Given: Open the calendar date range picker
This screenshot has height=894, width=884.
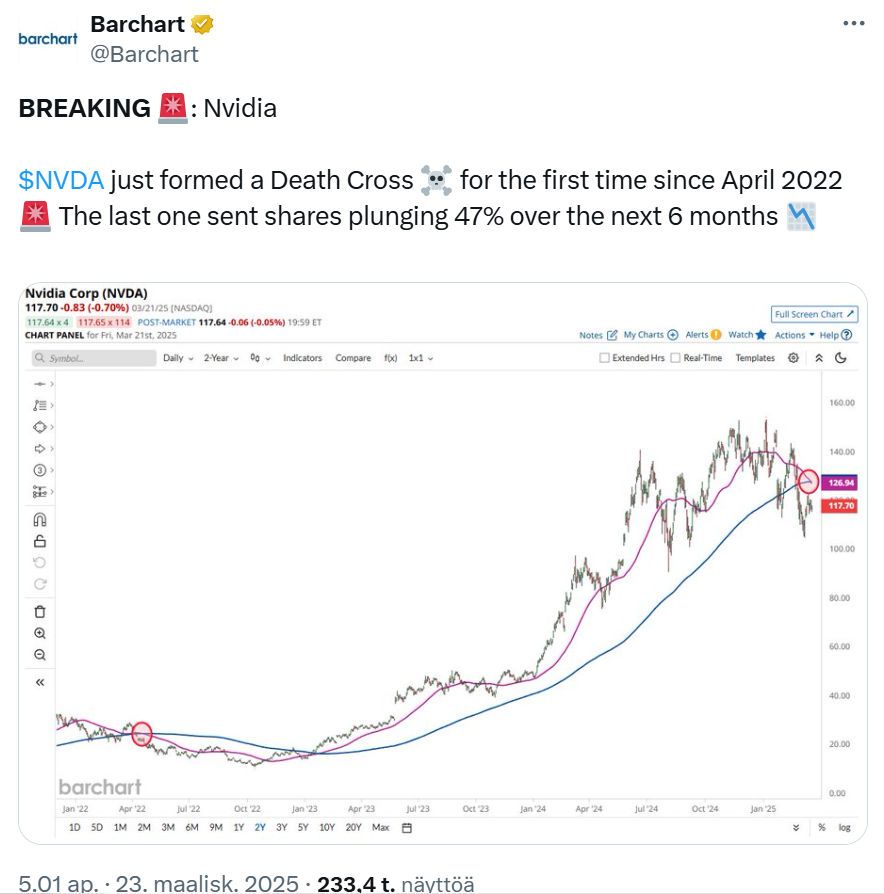Looking at the screenshot, I should [407, 828].
